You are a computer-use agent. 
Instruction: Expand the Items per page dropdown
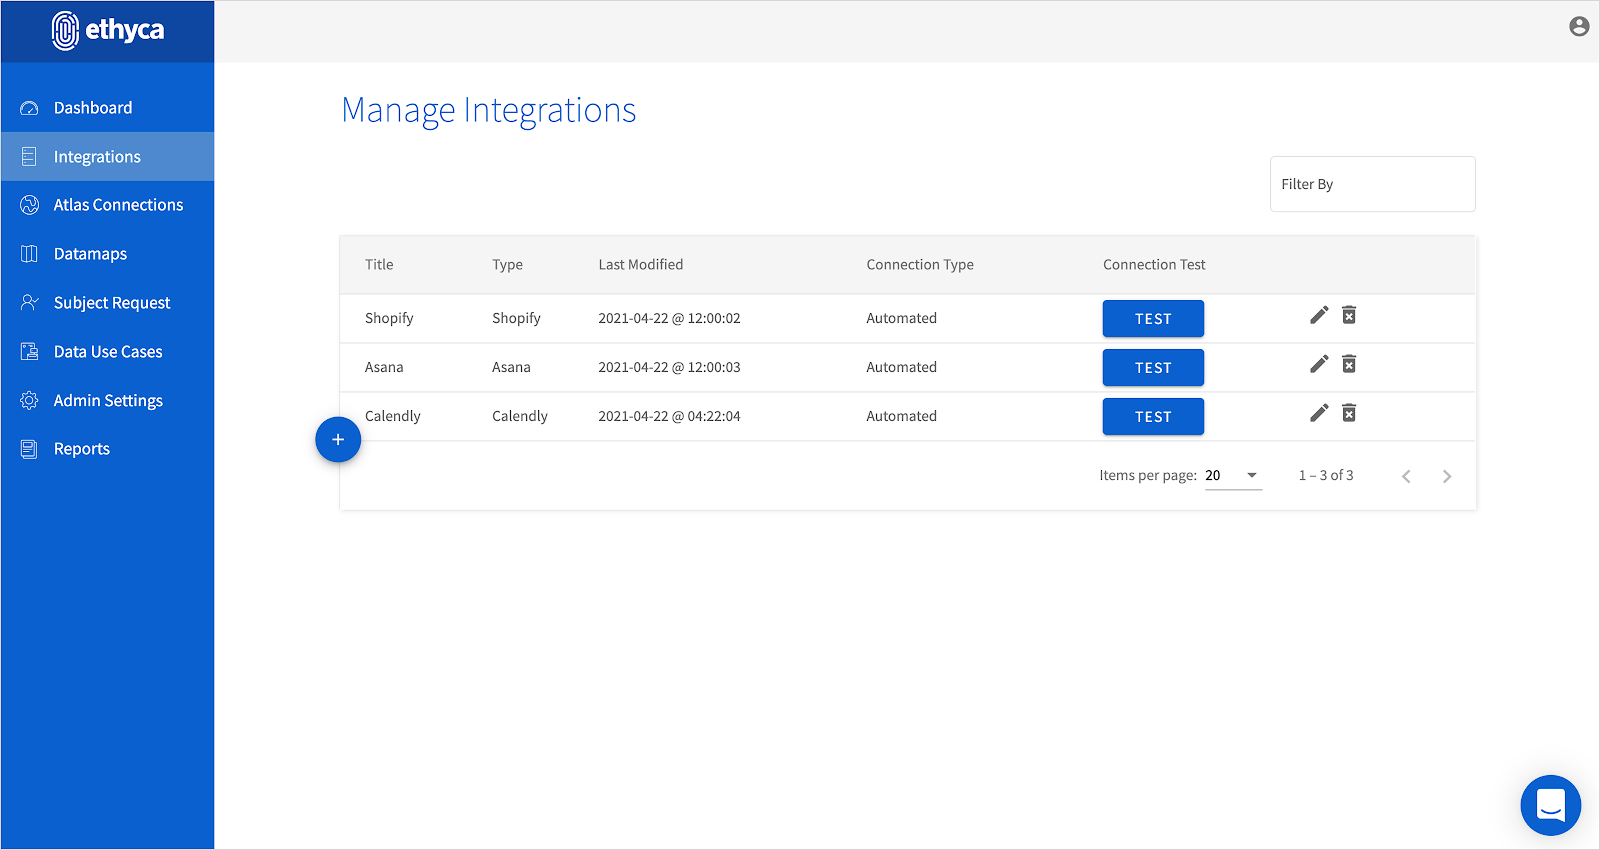pos(1233,476)
